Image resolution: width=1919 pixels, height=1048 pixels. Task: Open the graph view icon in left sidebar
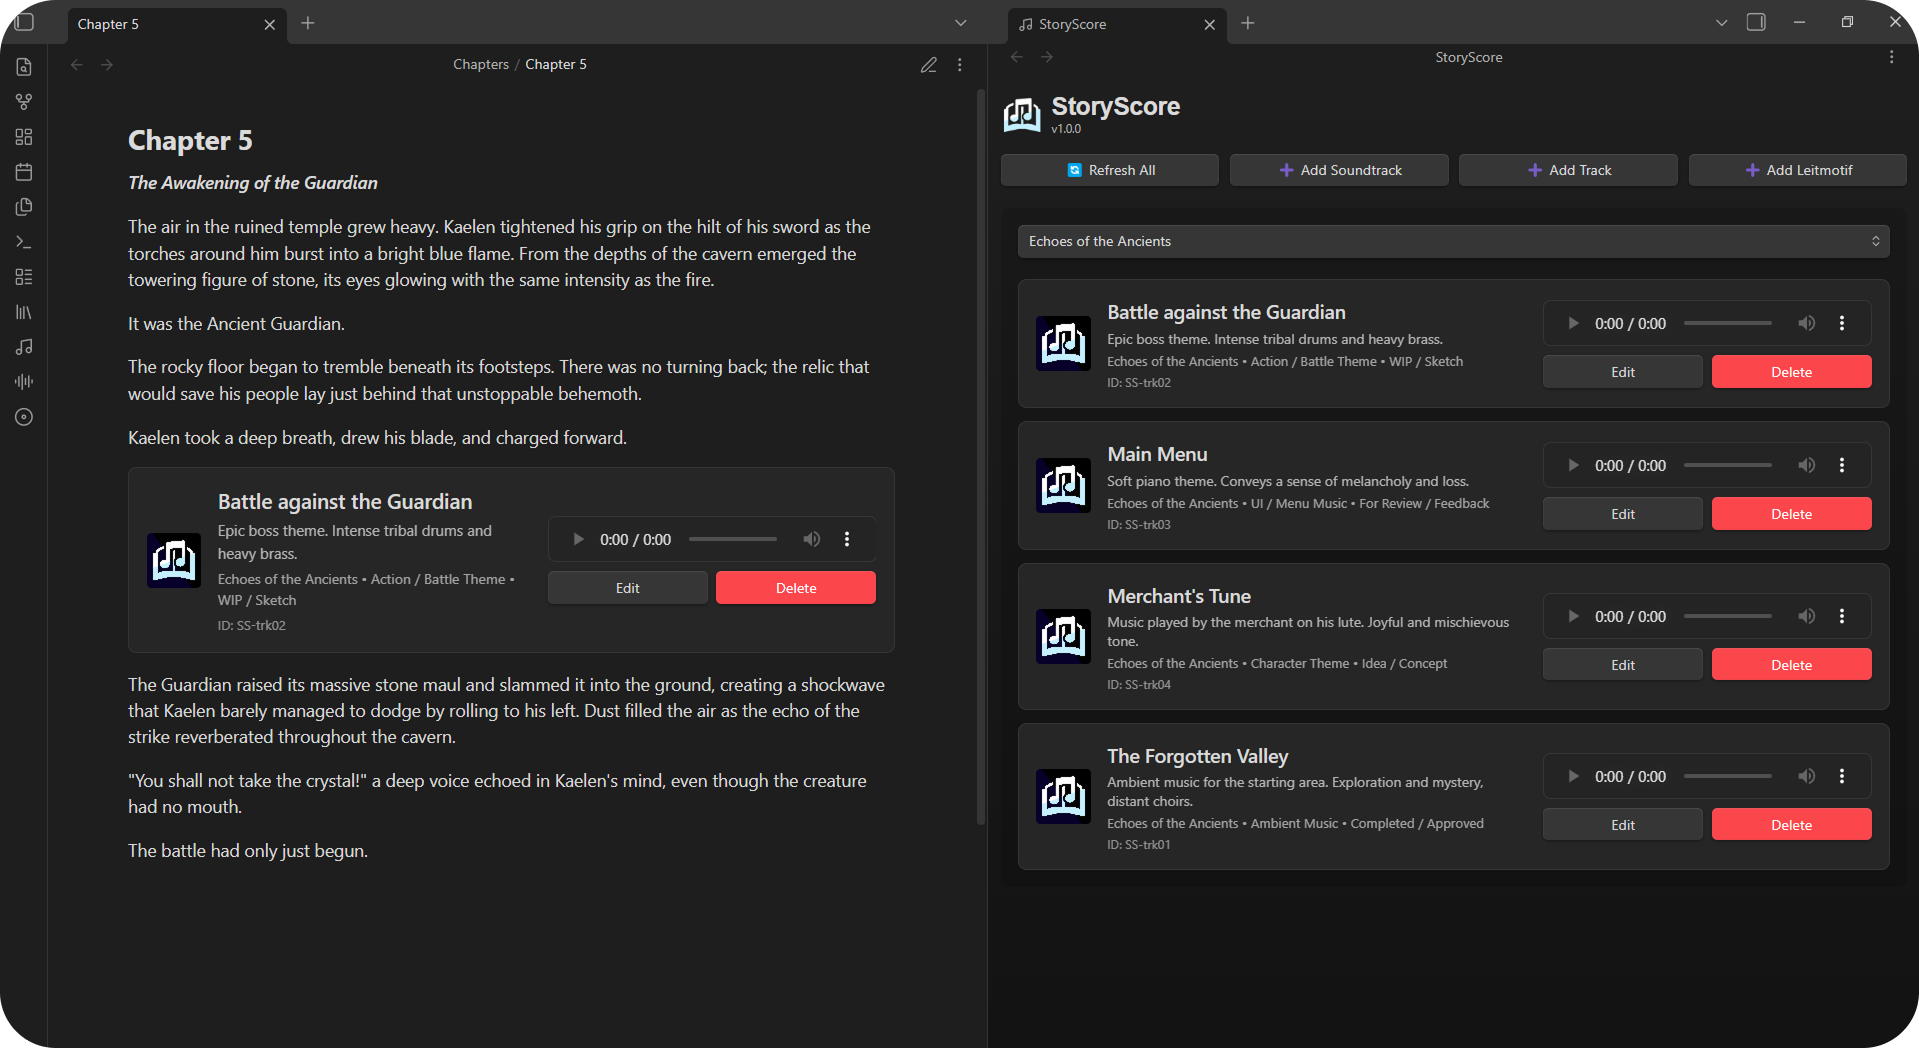(24, 102)
